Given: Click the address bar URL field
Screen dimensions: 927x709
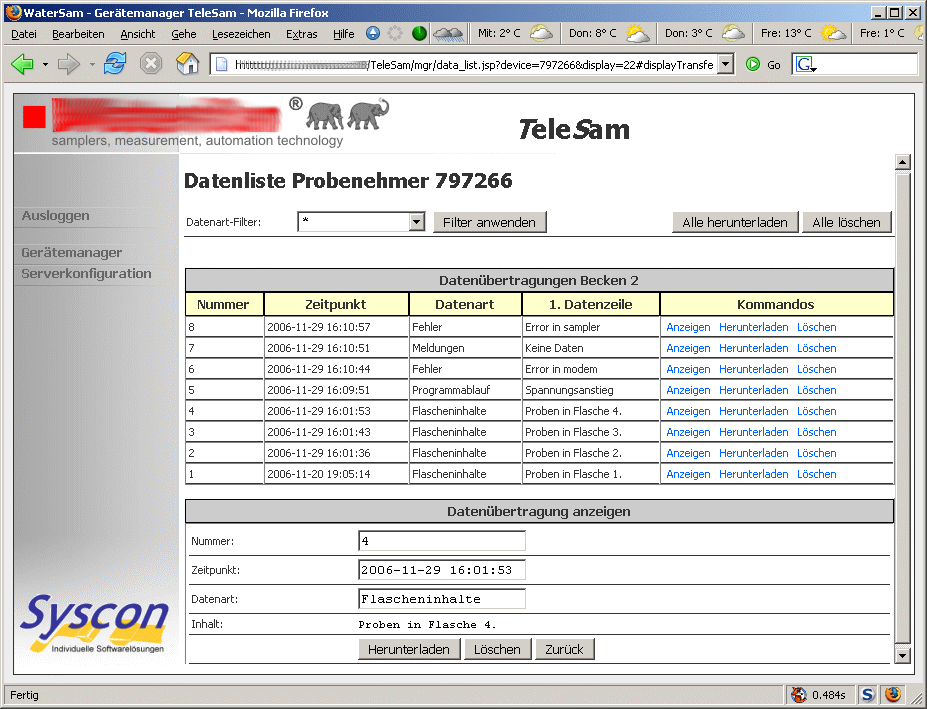Looking at the screenshot, I should point(473,64).
